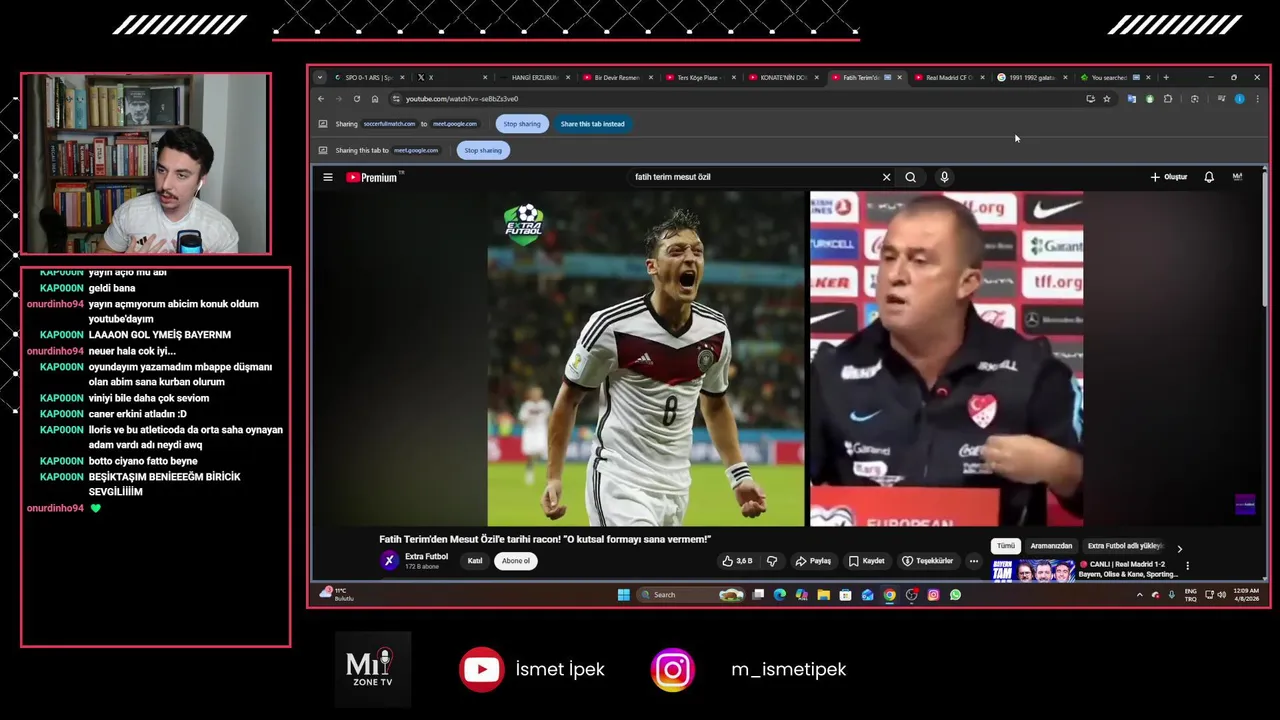The image size is (1280, 720).
Task: Open Instagram from the taskbar
Action: (933, 595)
